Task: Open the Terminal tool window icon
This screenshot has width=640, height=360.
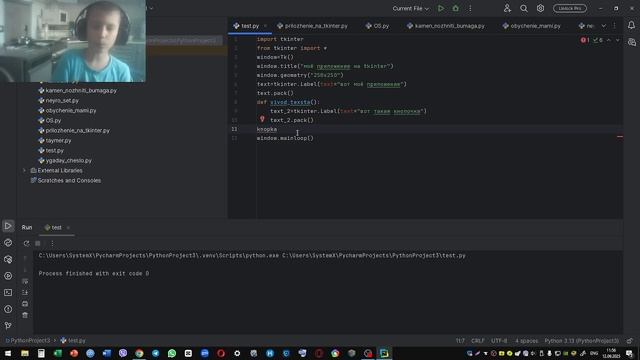Action: pyautogui.click(x=8, y=293)
